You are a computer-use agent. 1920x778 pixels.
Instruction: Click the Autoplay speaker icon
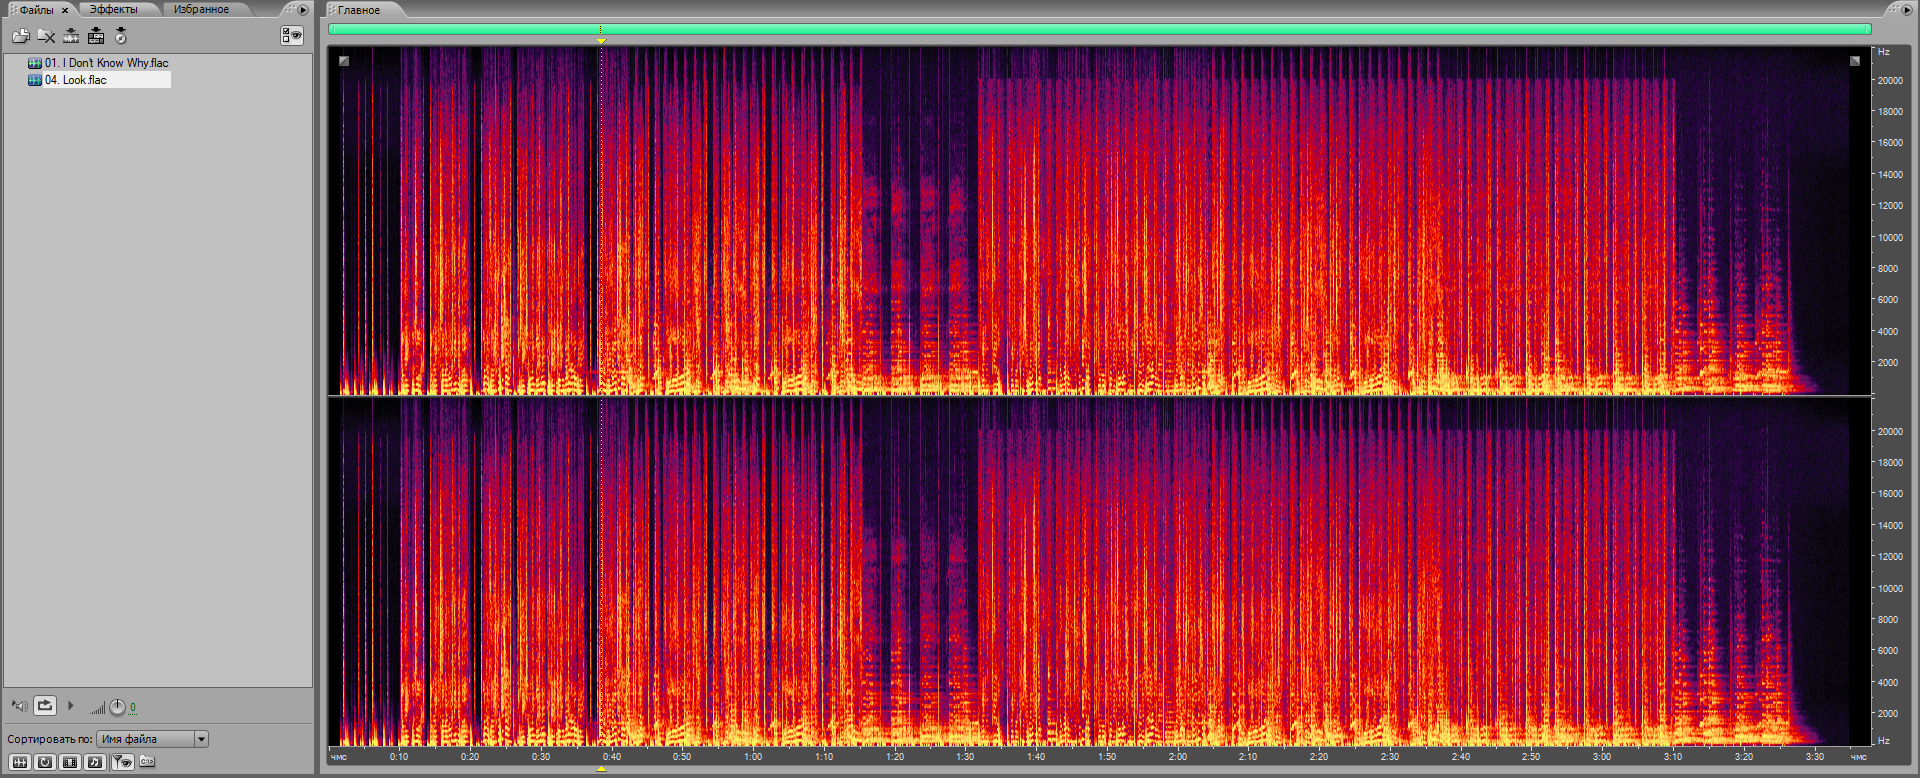pyautogui.click(x=19, y=706)
